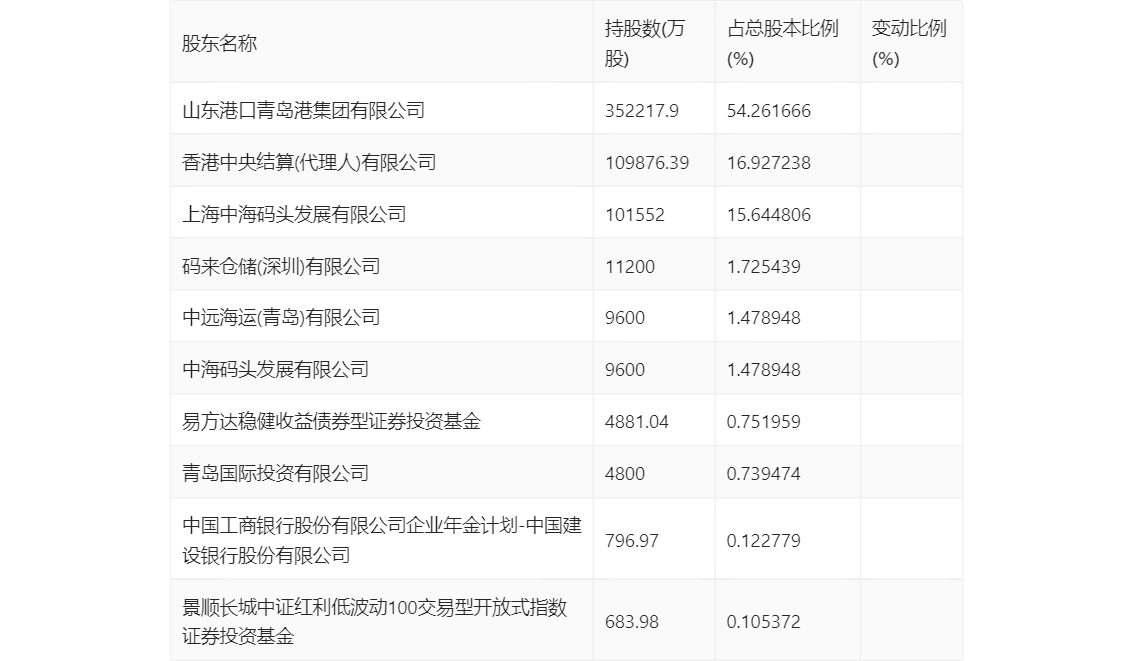Click the holding value 352217.9

click(x=641, y=111)
